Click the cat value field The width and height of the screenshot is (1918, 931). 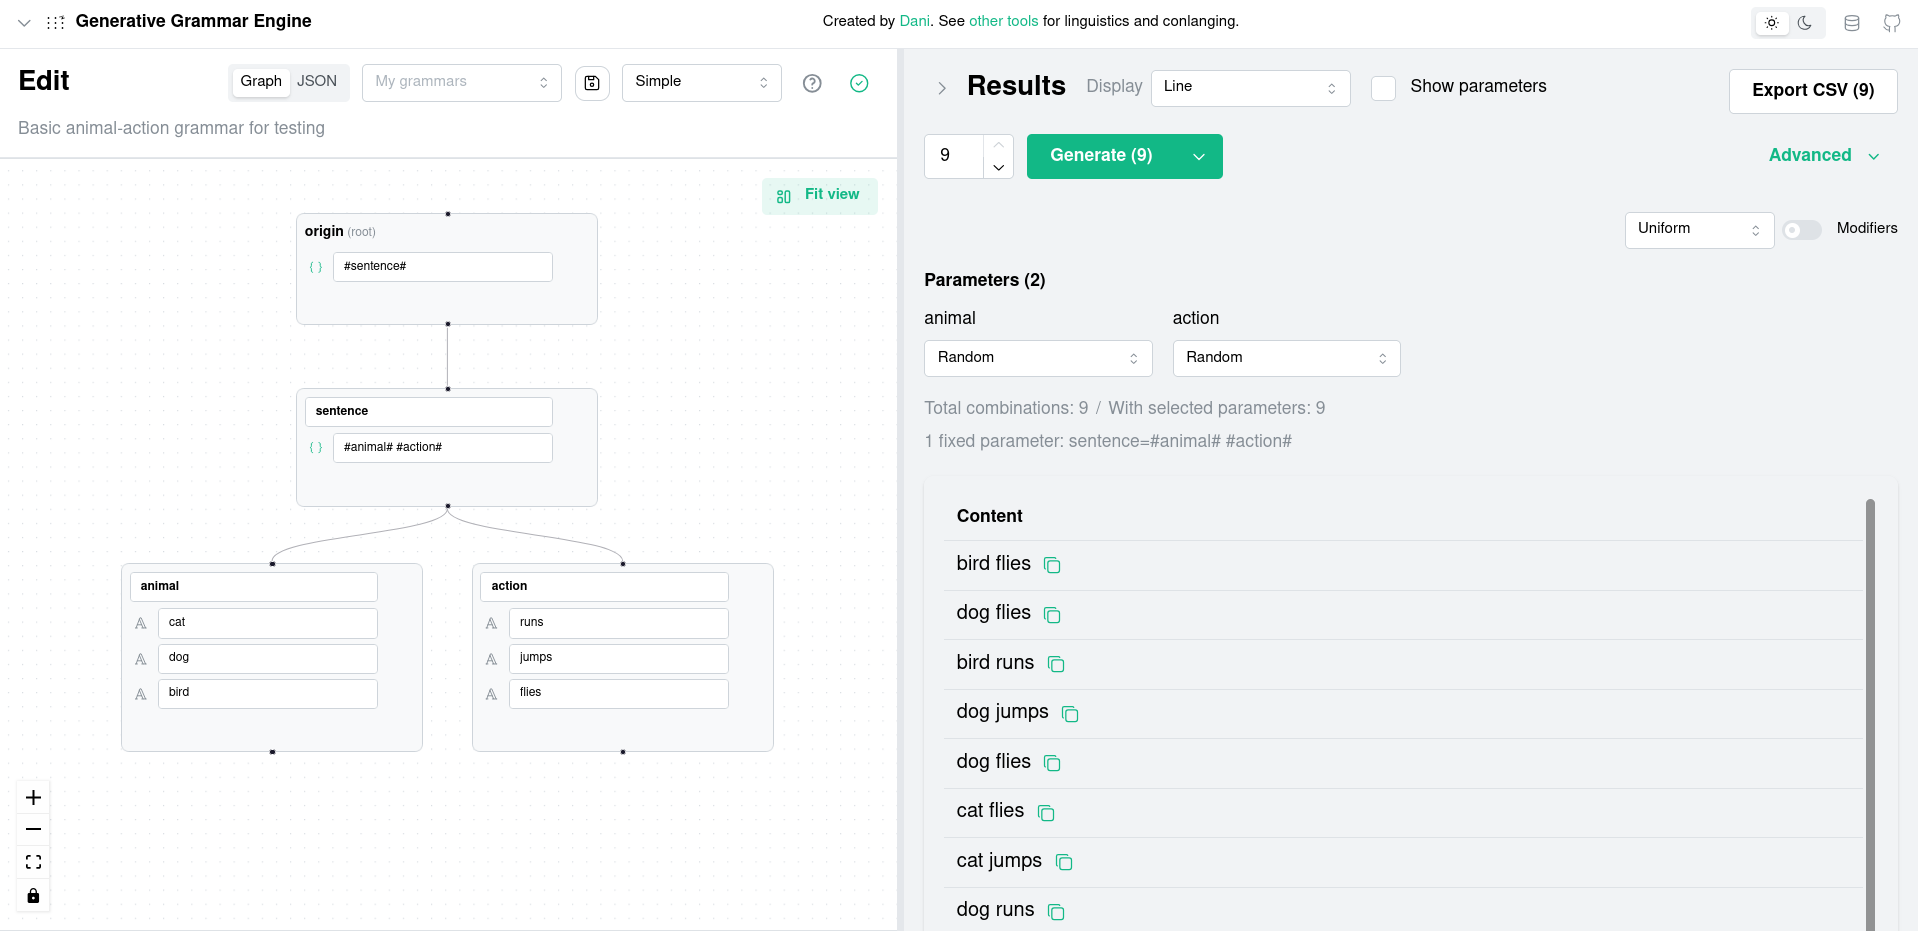[268, 624]
